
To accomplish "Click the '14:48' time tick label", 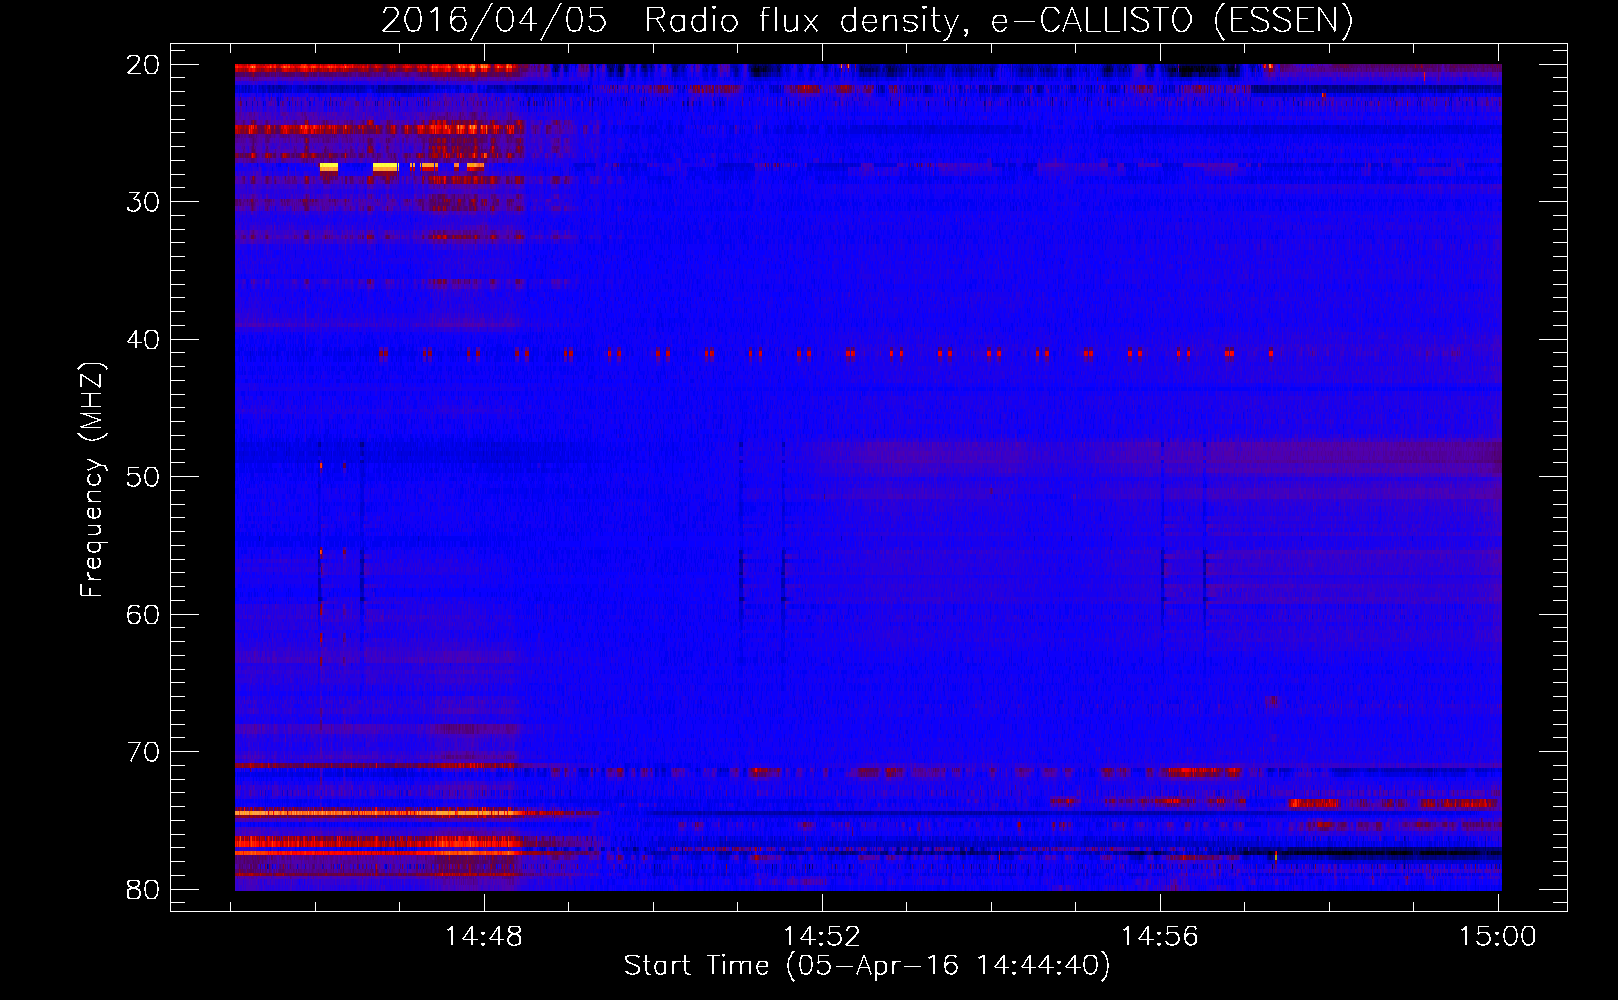I will [x=484, y=937].
